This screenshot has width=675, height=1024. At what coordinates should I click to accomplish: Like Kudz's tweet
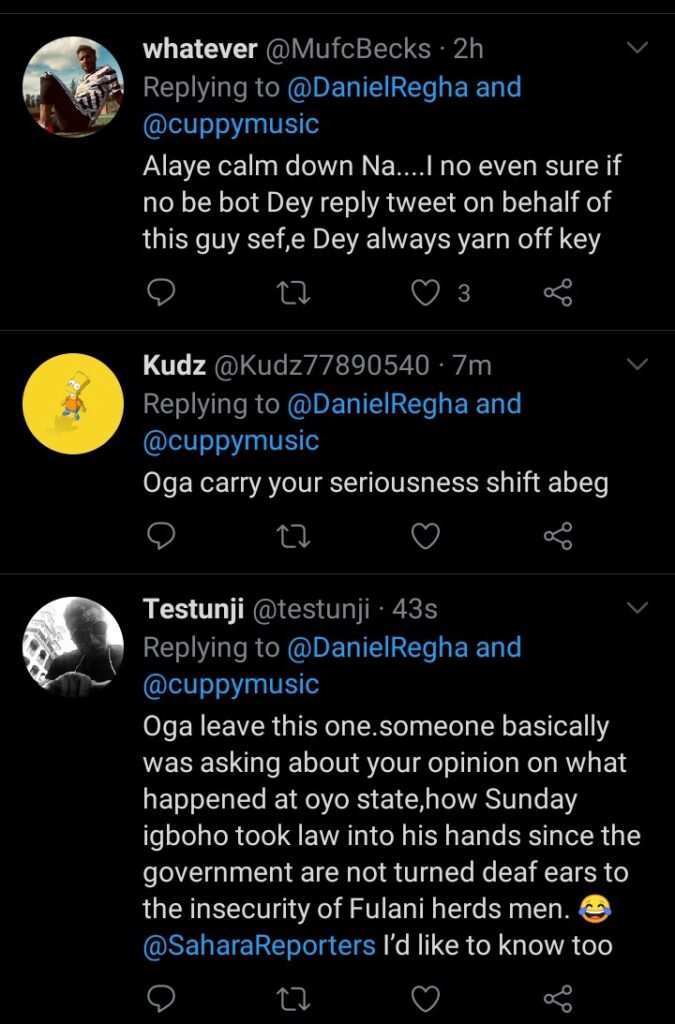426,537
